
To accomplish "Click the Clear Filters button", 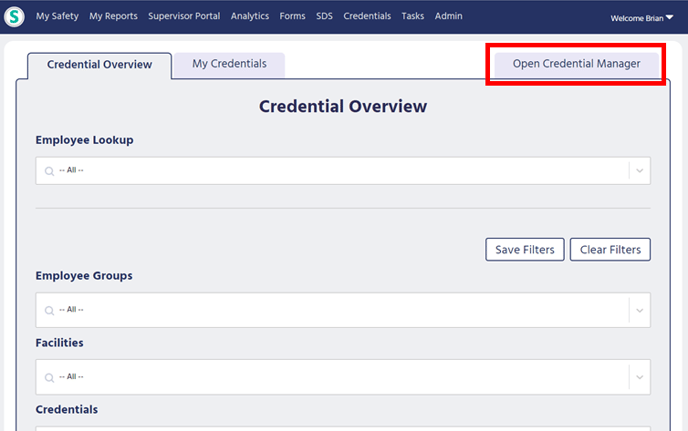I will (610, 249).
